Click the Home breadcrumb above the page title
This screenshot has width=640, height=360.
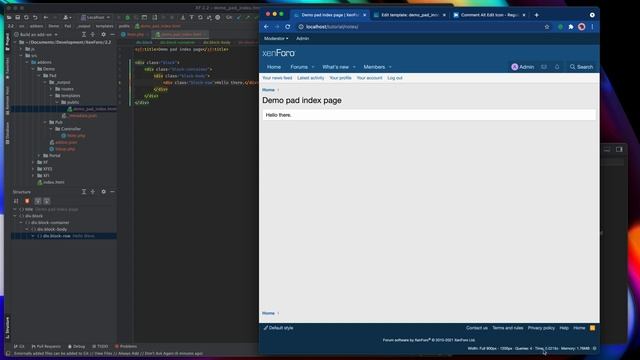tap(268, 90)
